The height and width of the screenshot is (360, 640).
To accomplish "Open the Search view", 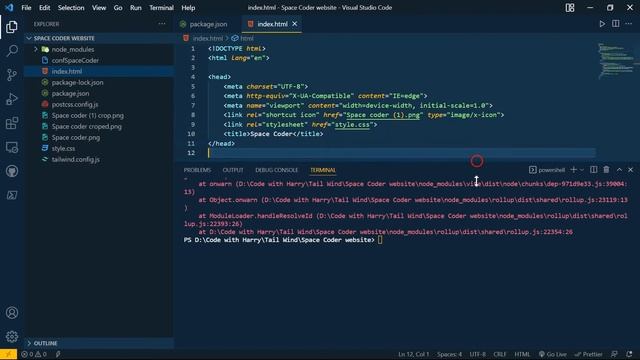I will click(x=12, y=51).
